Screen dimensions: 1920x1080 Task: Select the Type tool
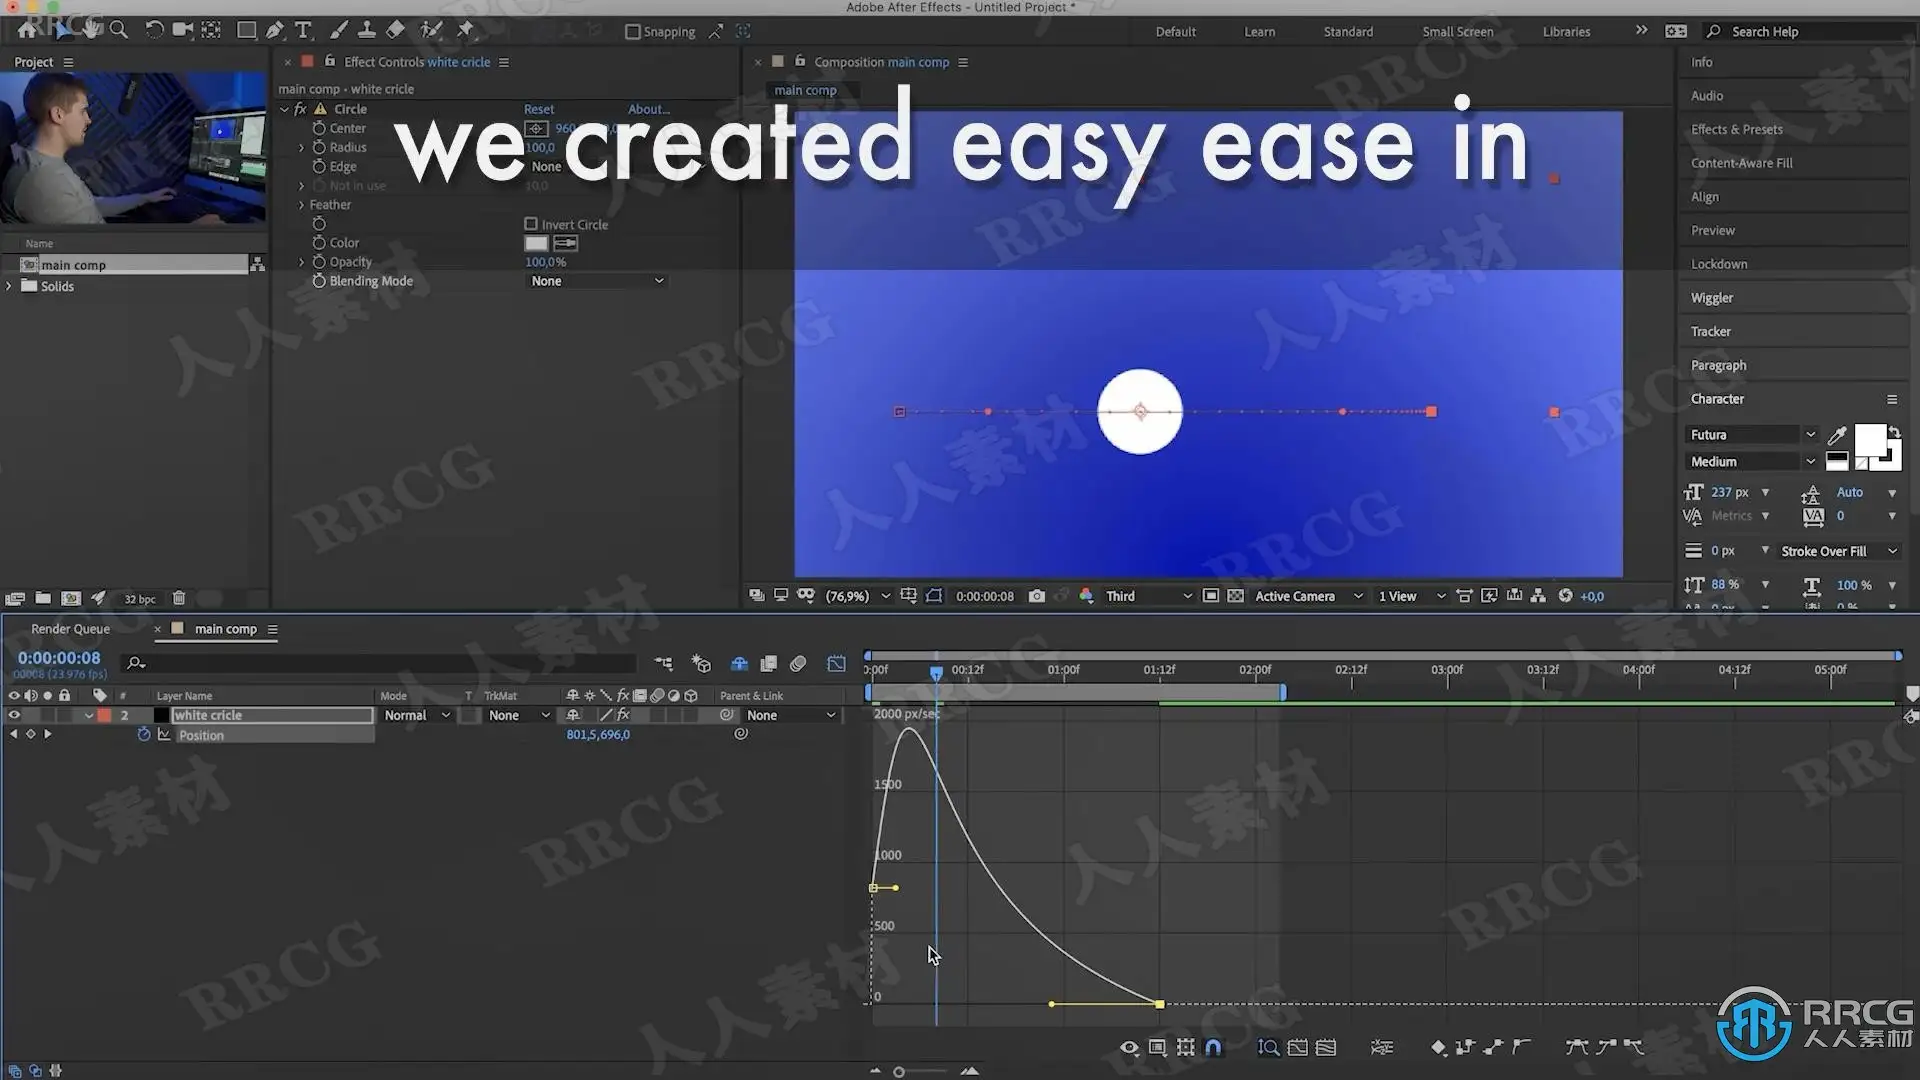tap(303, 30)
